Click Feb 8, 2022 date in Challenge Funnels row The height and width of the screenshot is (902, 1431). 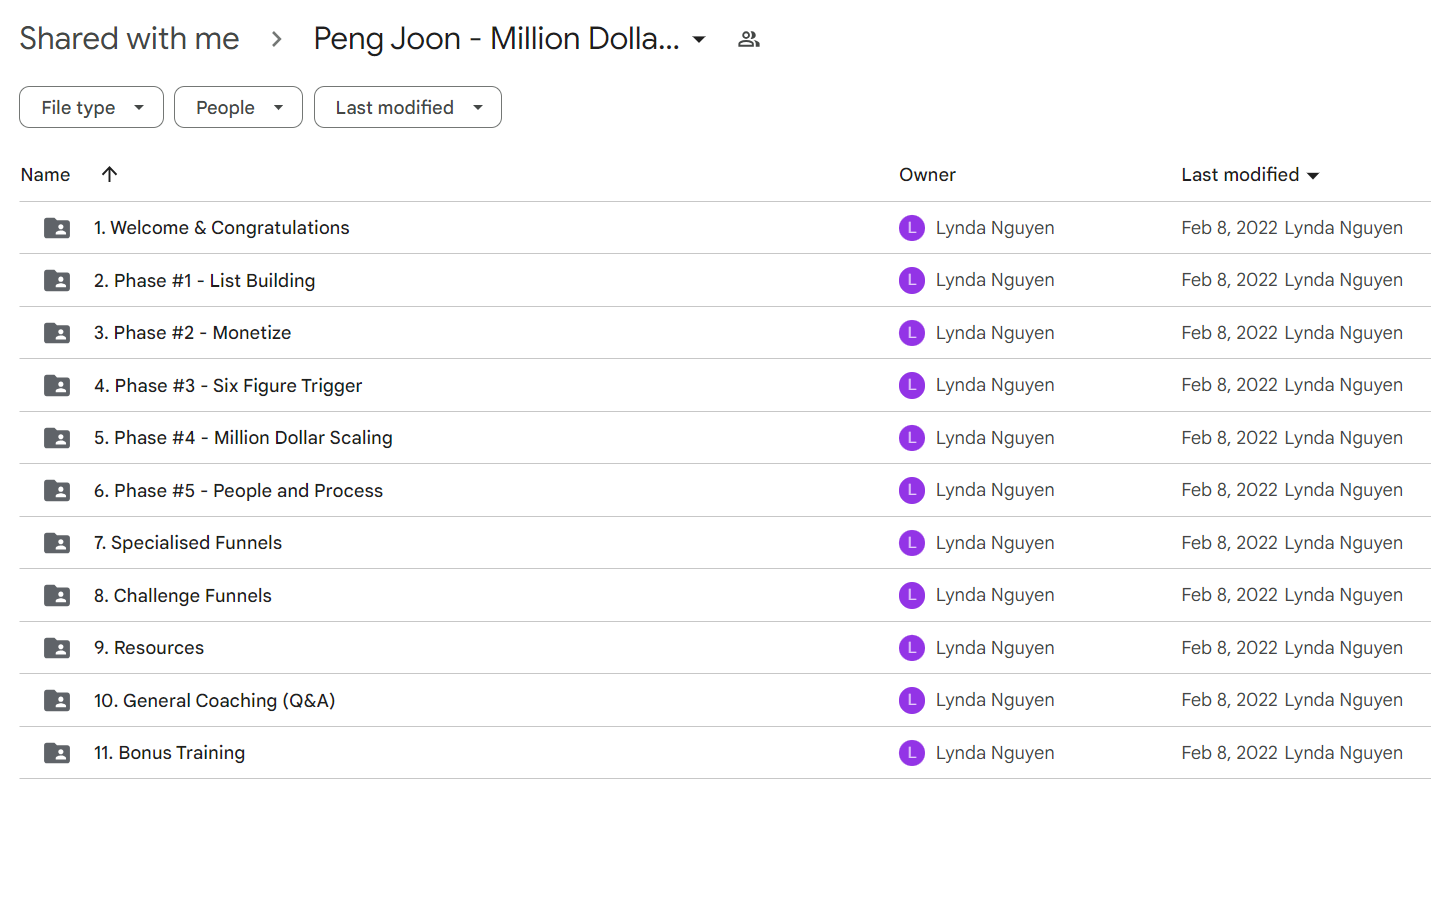pos(1230,595)
